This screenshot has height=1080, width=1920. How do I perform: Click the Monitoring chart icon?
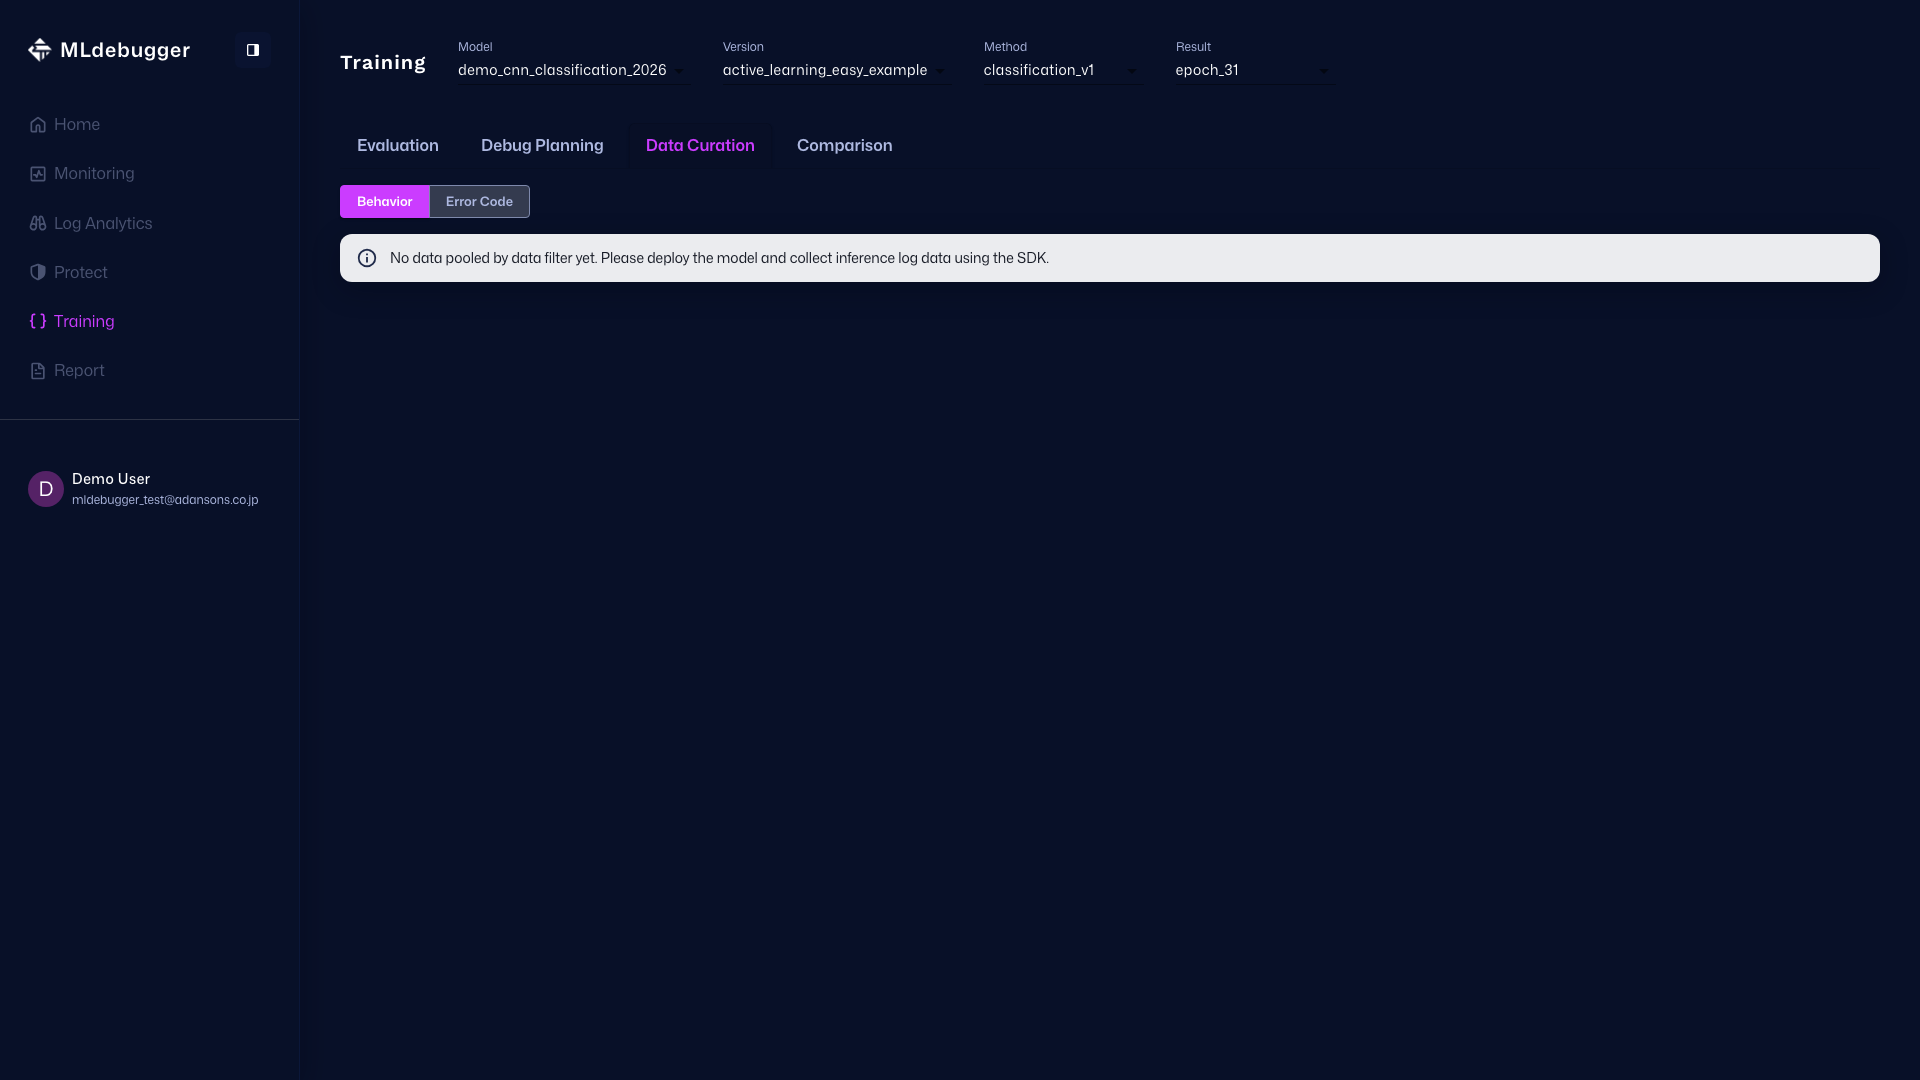(38, 174)
